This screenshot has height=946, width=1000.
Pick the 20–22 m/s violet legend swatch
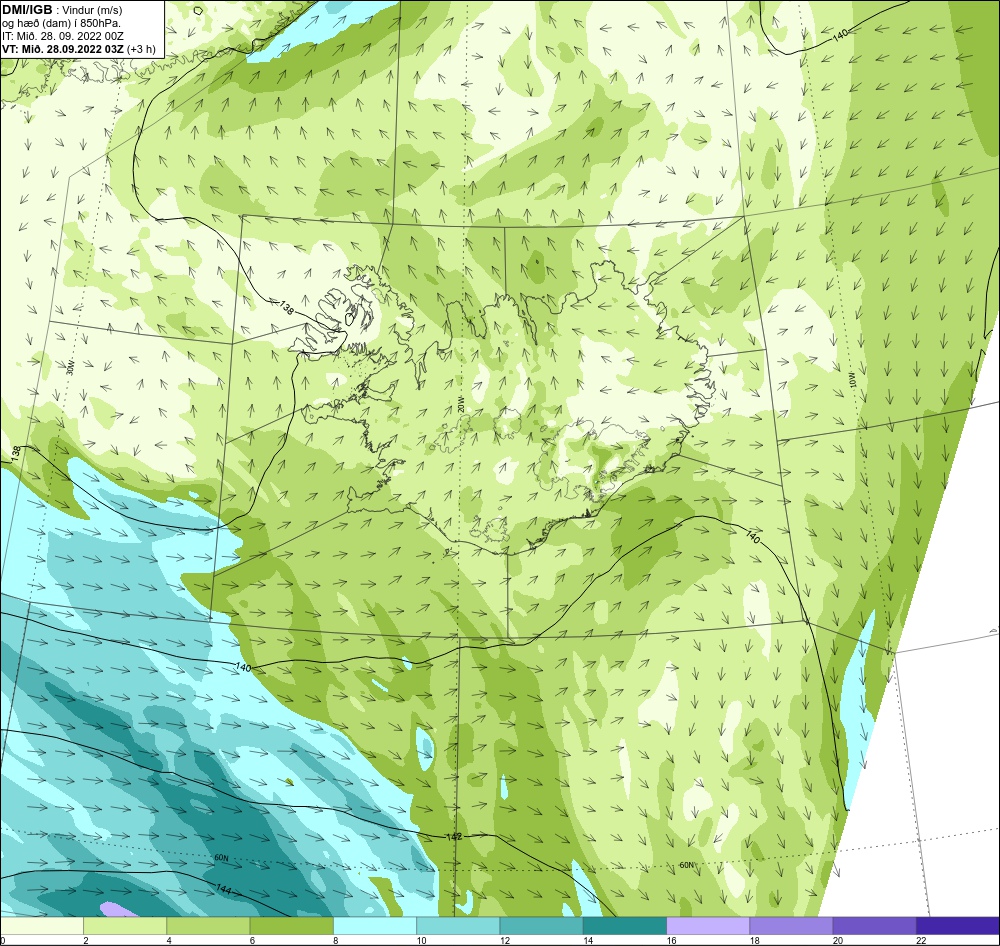[x=874, y=925]
